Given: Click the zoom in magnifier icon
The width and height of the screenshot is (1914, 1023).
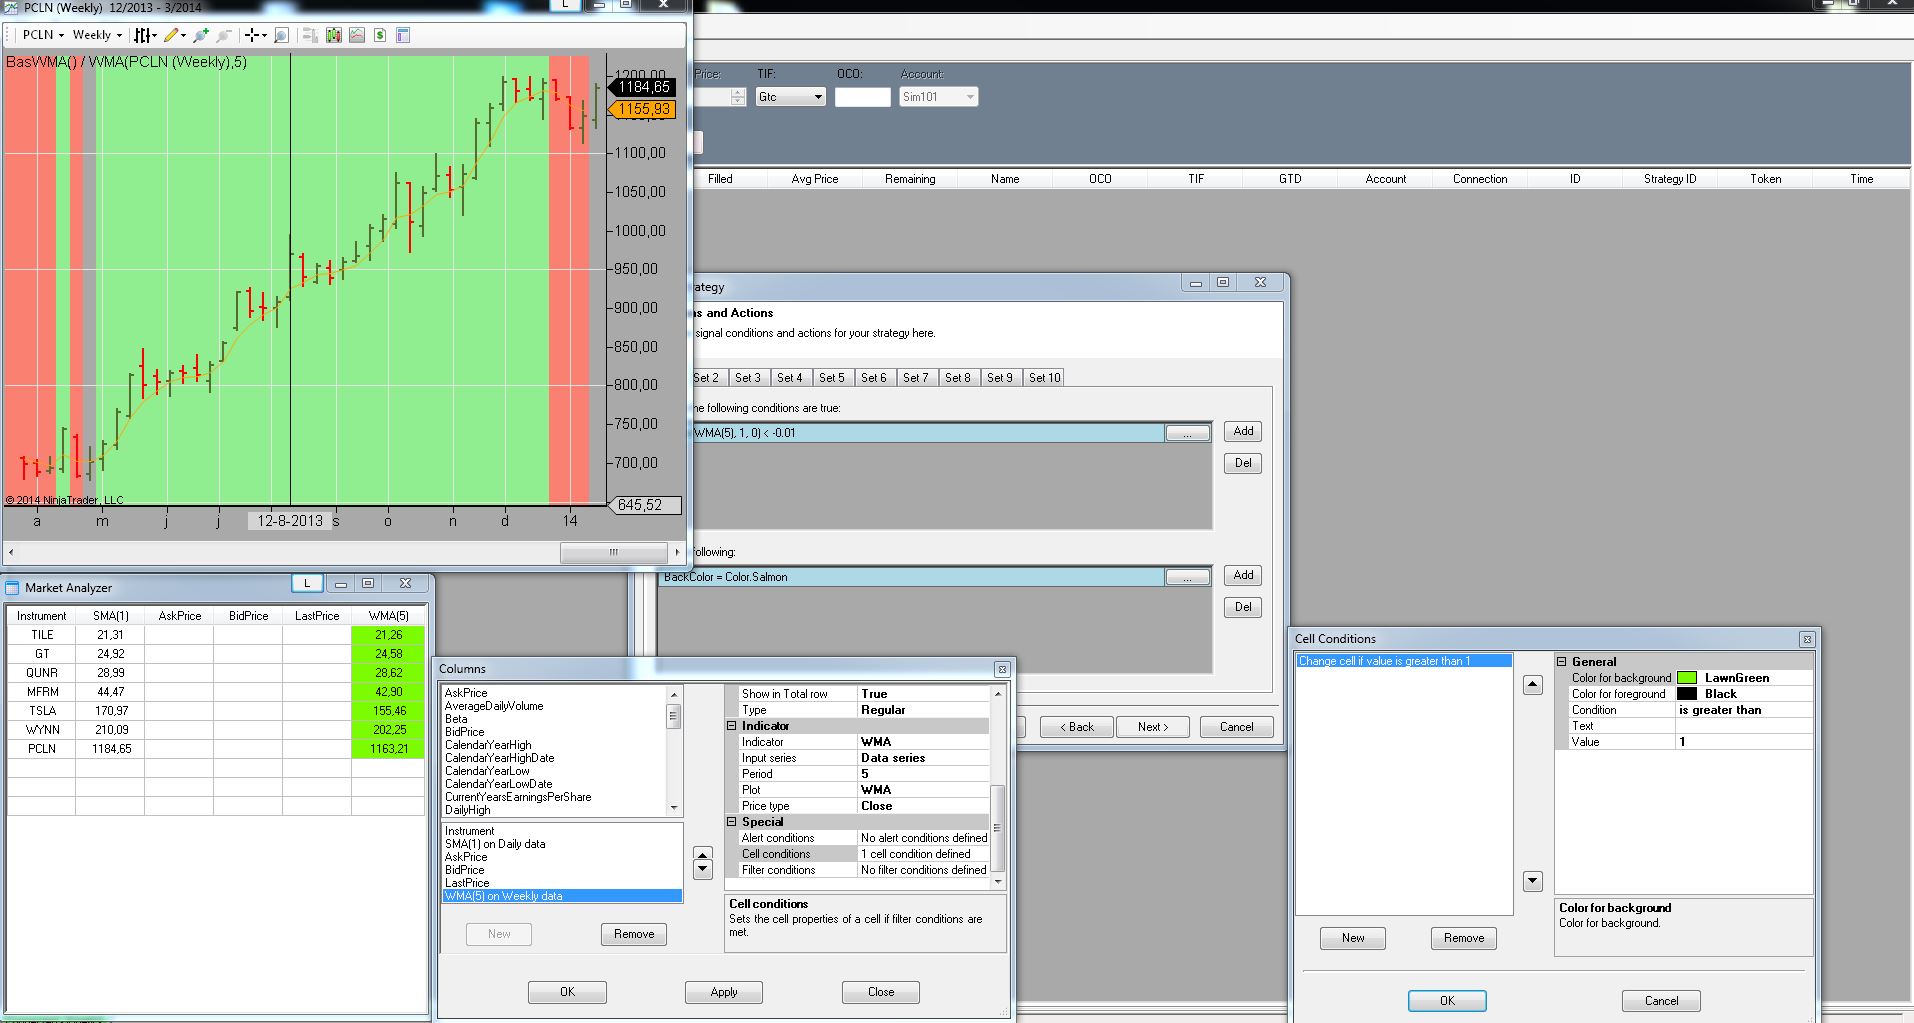Looking at the screenshot, I should [x=201, y=35].
